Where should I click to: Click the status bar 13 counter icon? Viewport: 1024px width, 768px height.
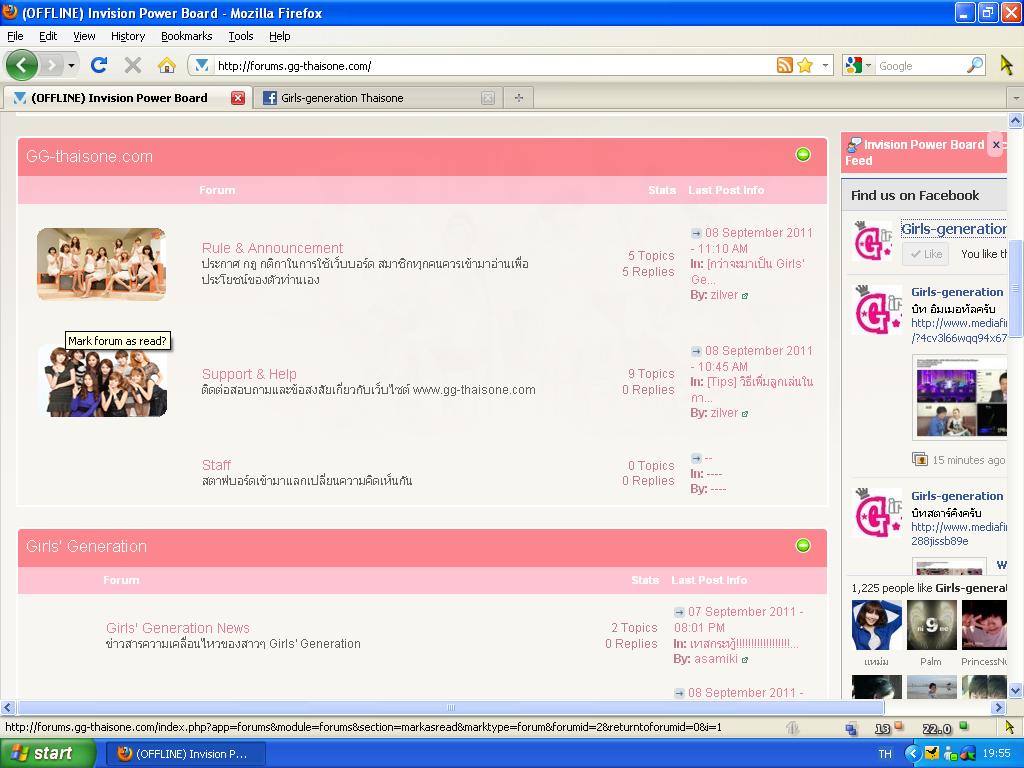tap(883, 728)
